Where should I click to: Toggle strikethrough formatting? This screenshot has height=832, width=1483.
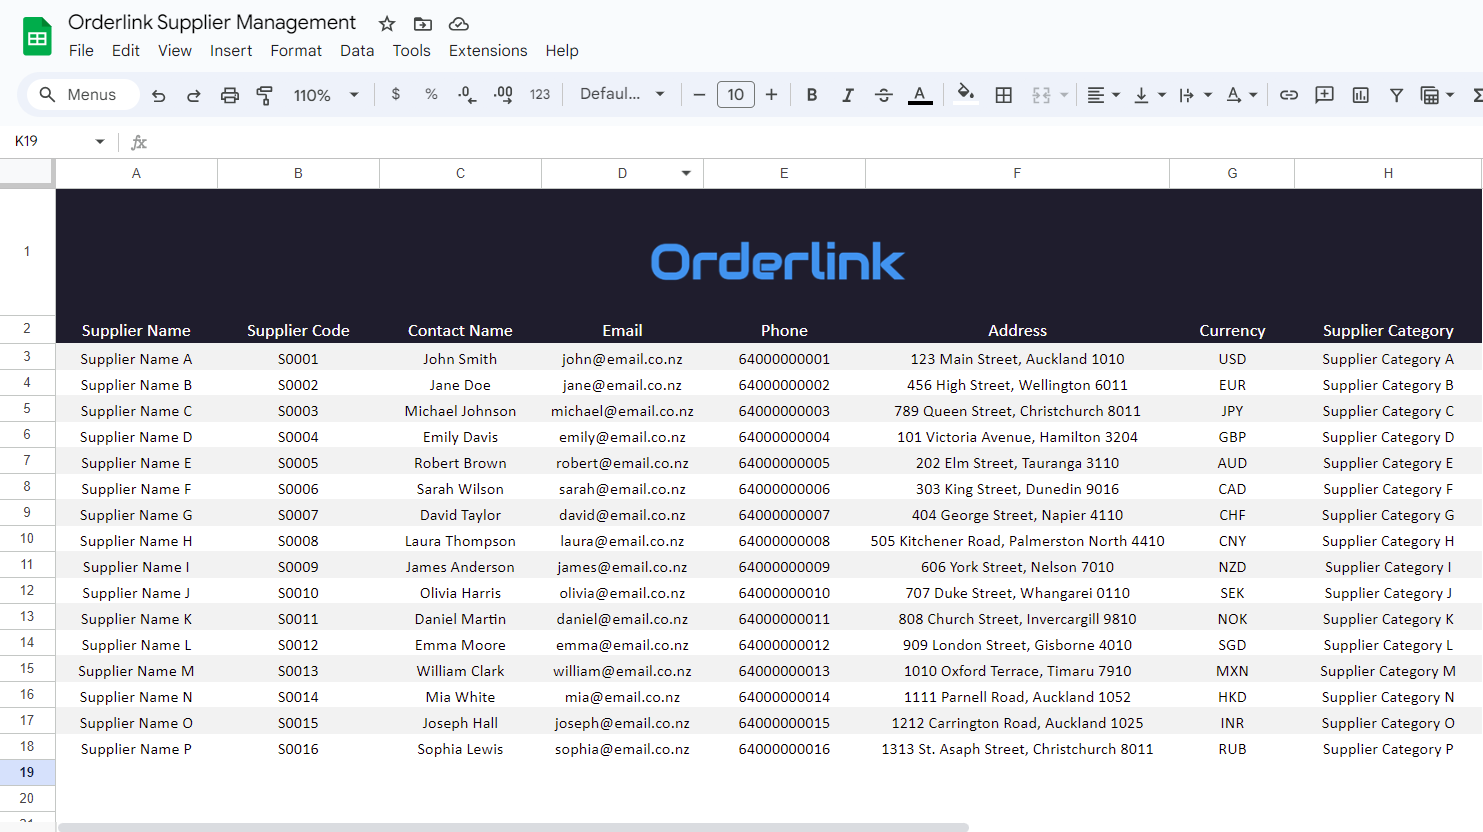(884, 94)
